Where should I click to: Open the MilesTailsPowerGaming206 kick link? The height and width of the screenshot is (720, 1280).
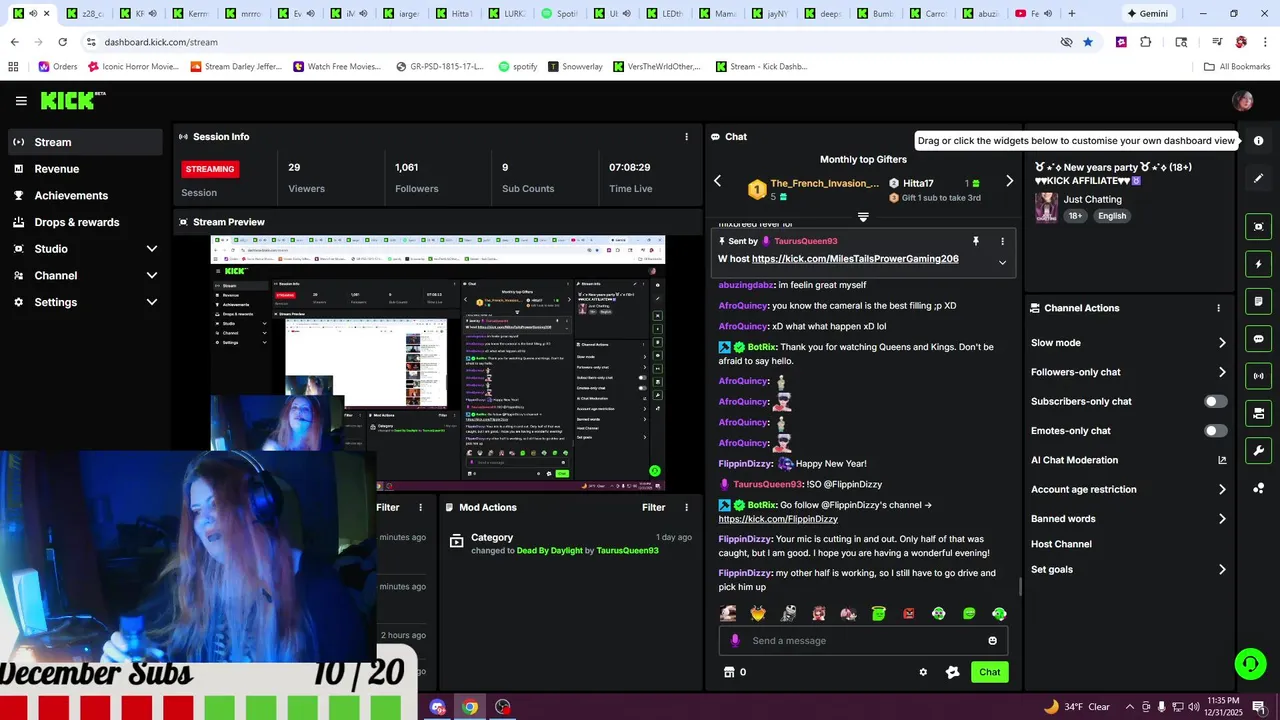(x=855, y=259)
